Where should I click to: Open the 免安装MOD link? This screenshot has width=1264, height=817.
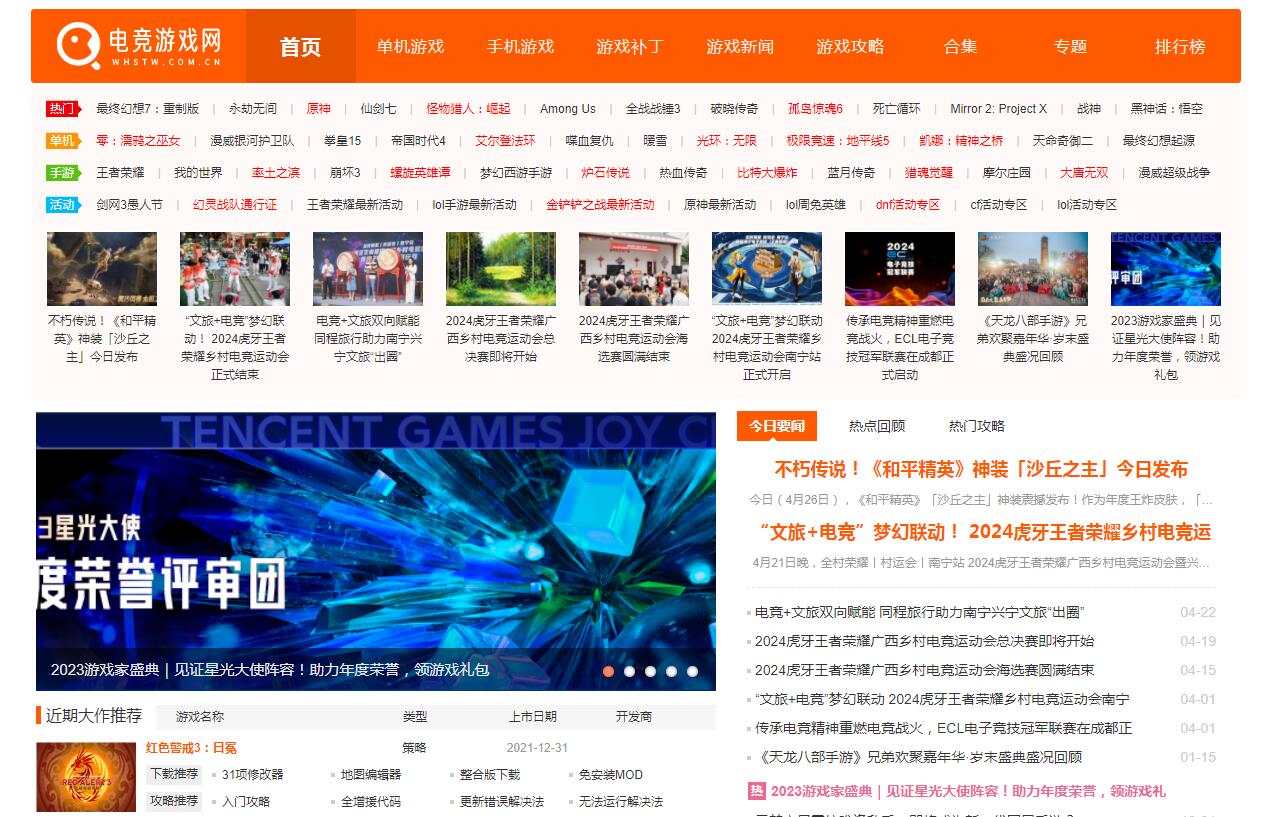(x=611, y=774)
